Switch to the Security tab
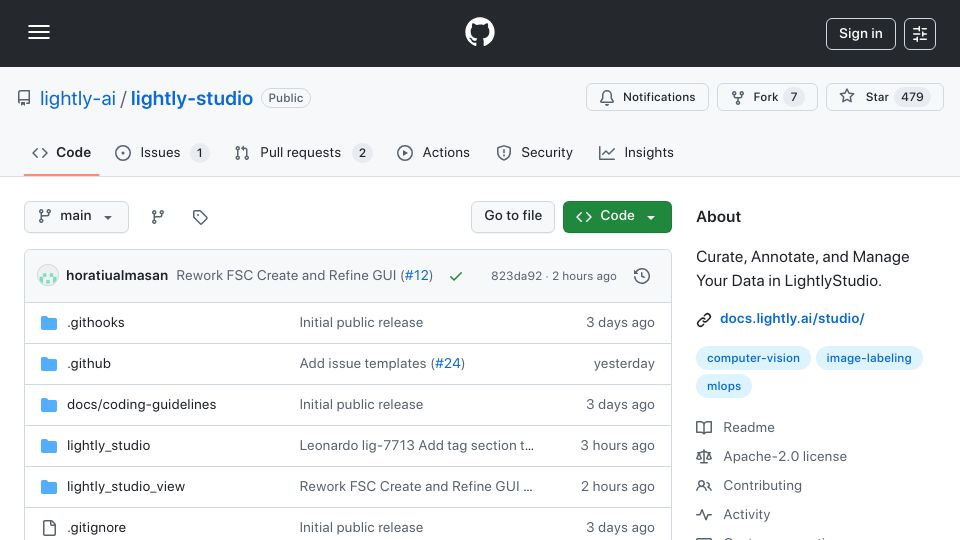 click(534, 152)
